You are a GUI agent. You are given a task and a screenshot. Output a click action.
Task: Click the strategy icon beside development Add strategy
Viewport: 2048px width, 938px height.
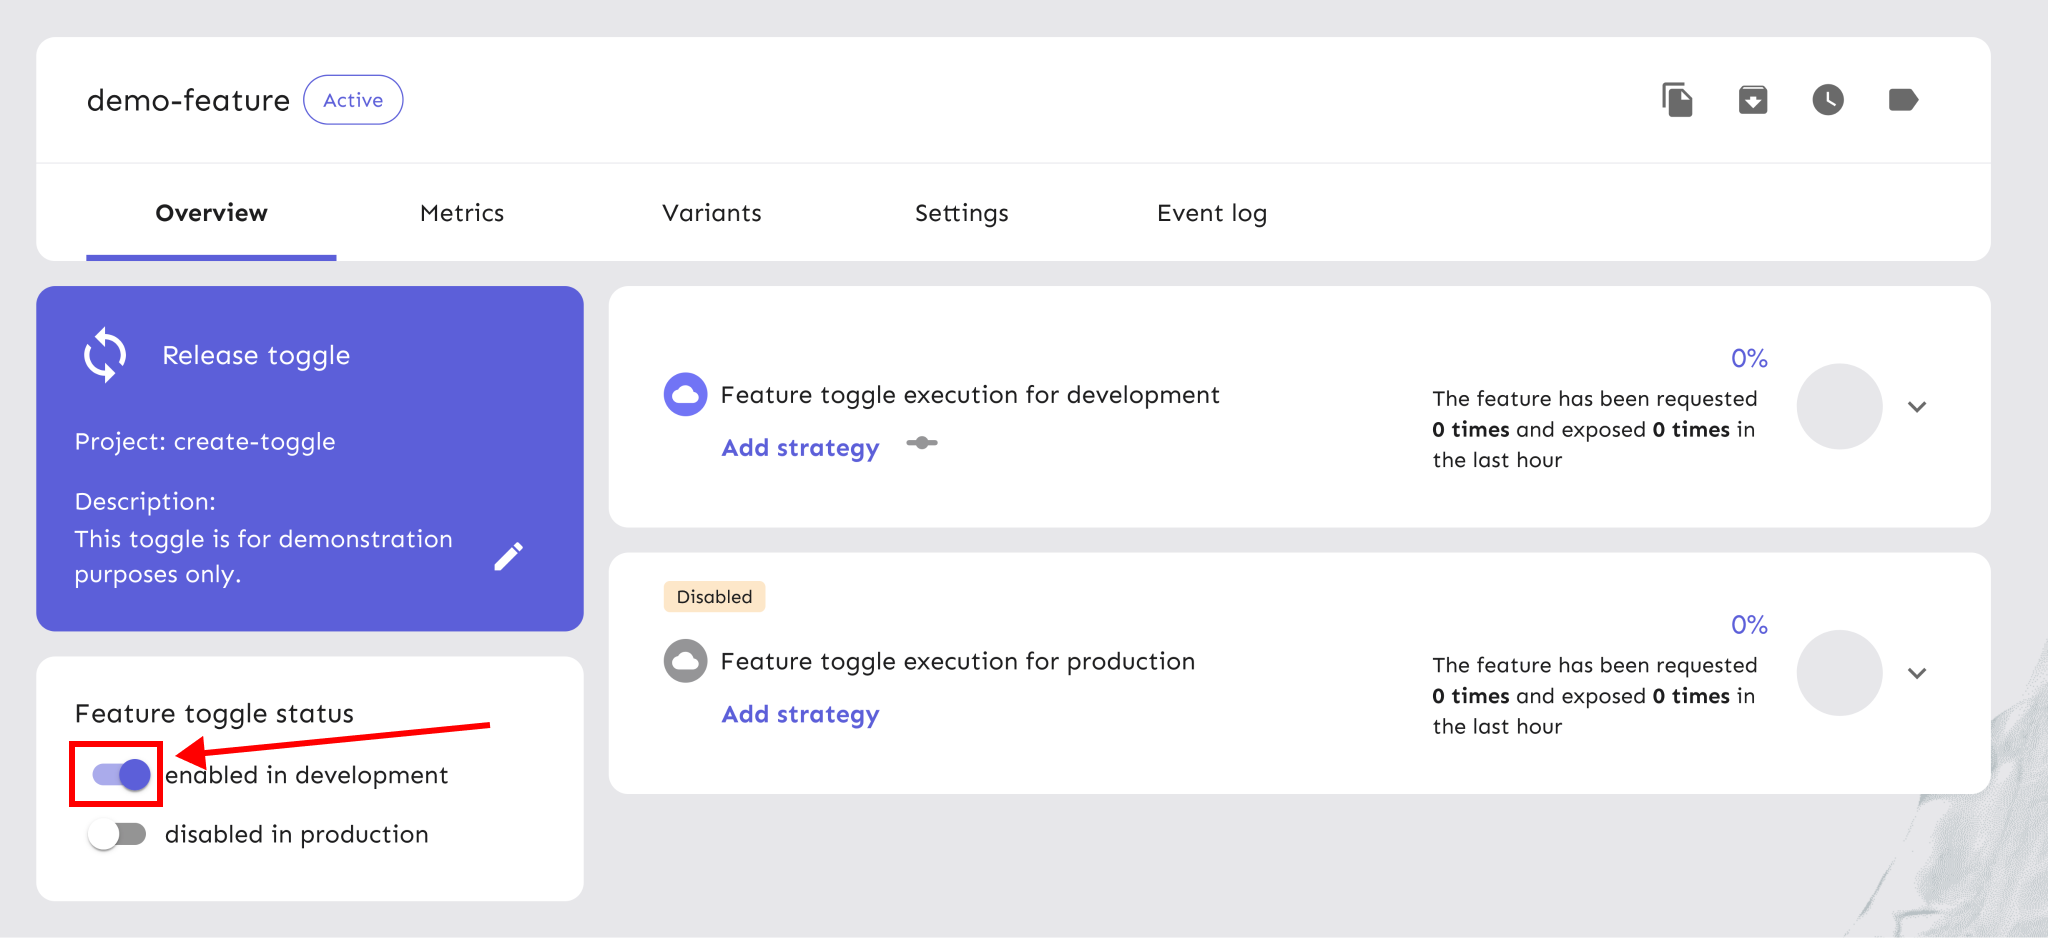coord(921,443)
